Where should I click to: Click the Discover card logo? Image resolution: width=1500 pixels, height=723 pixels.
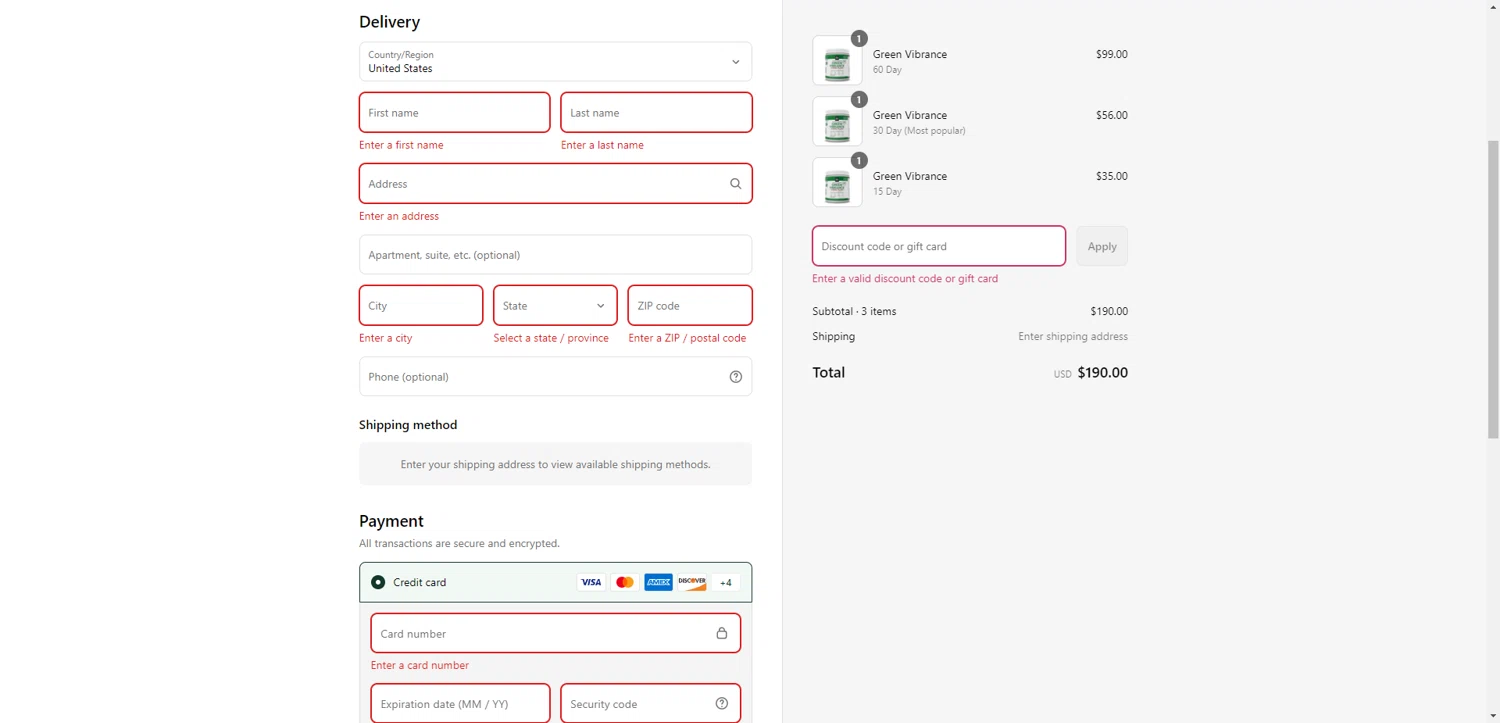(692, 582)
